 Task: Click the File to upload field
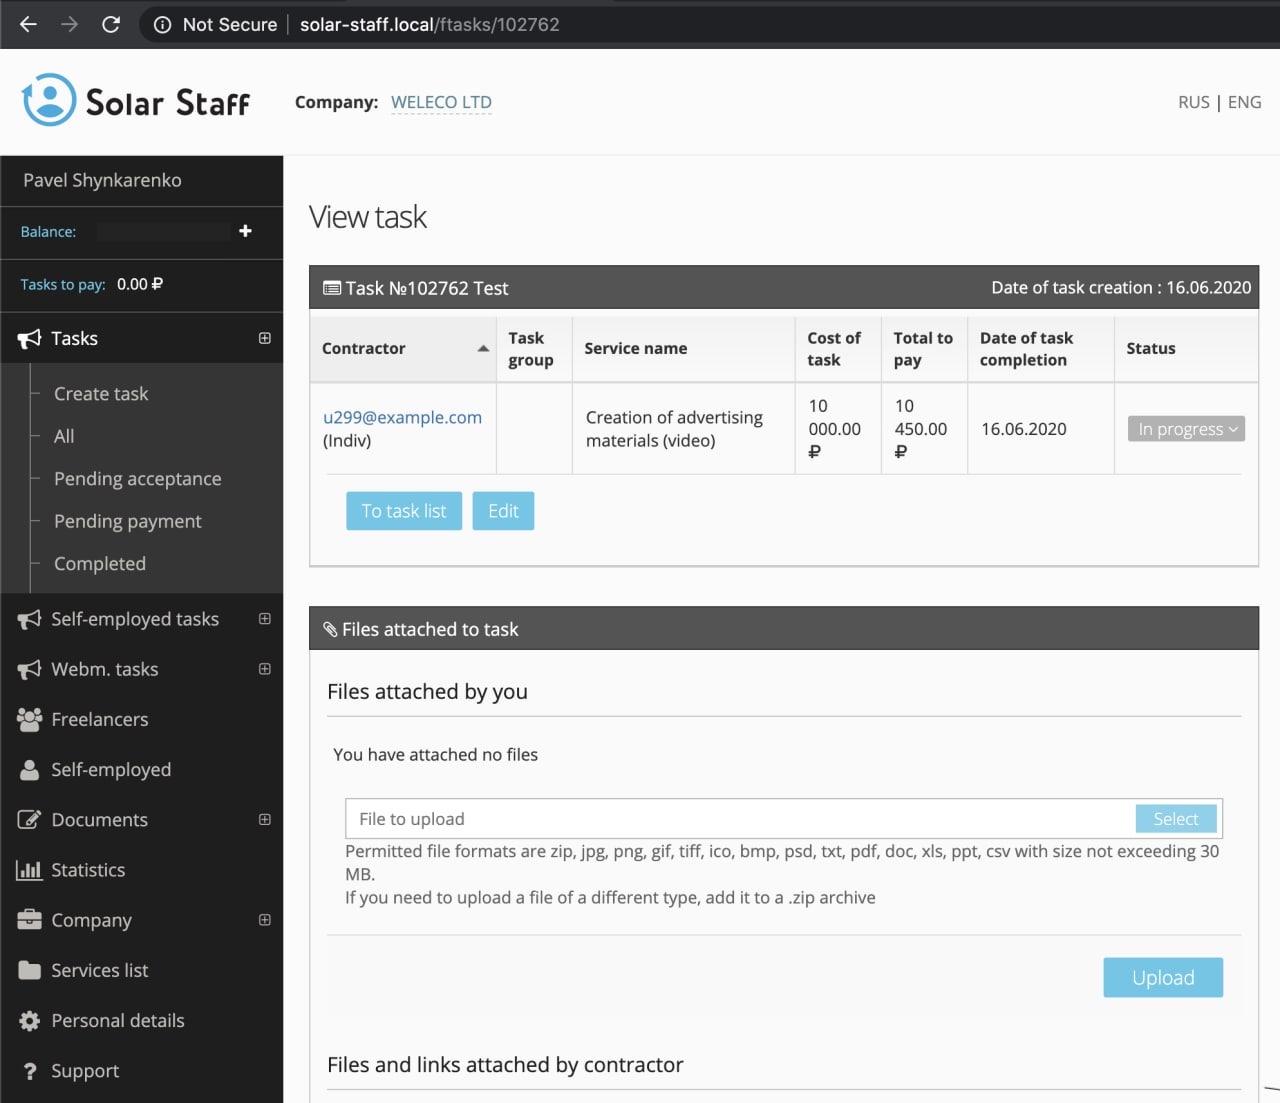pos(740,819)
